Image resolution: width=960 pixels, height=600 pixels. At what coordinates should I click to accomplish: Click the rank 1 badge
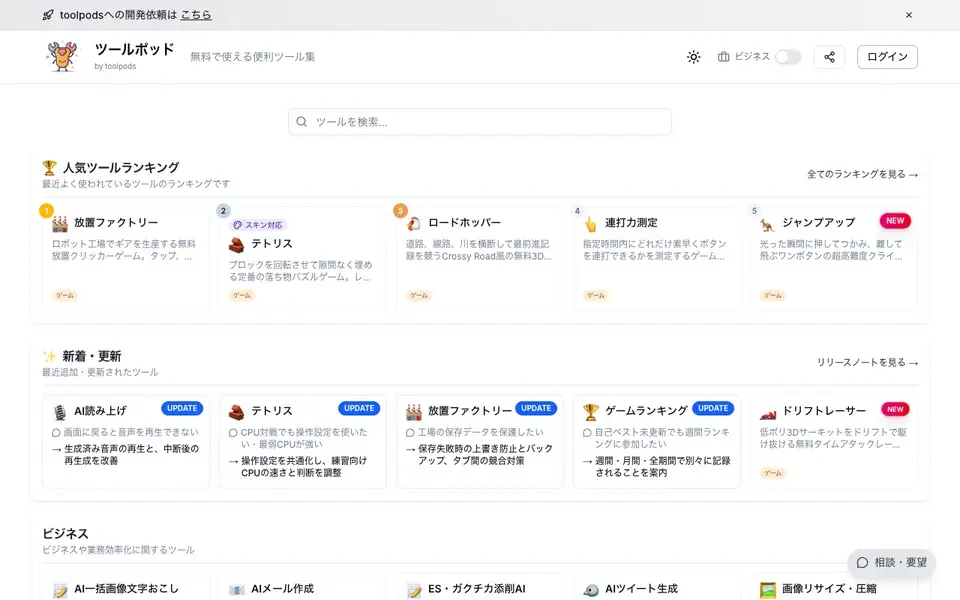[47, 211]
